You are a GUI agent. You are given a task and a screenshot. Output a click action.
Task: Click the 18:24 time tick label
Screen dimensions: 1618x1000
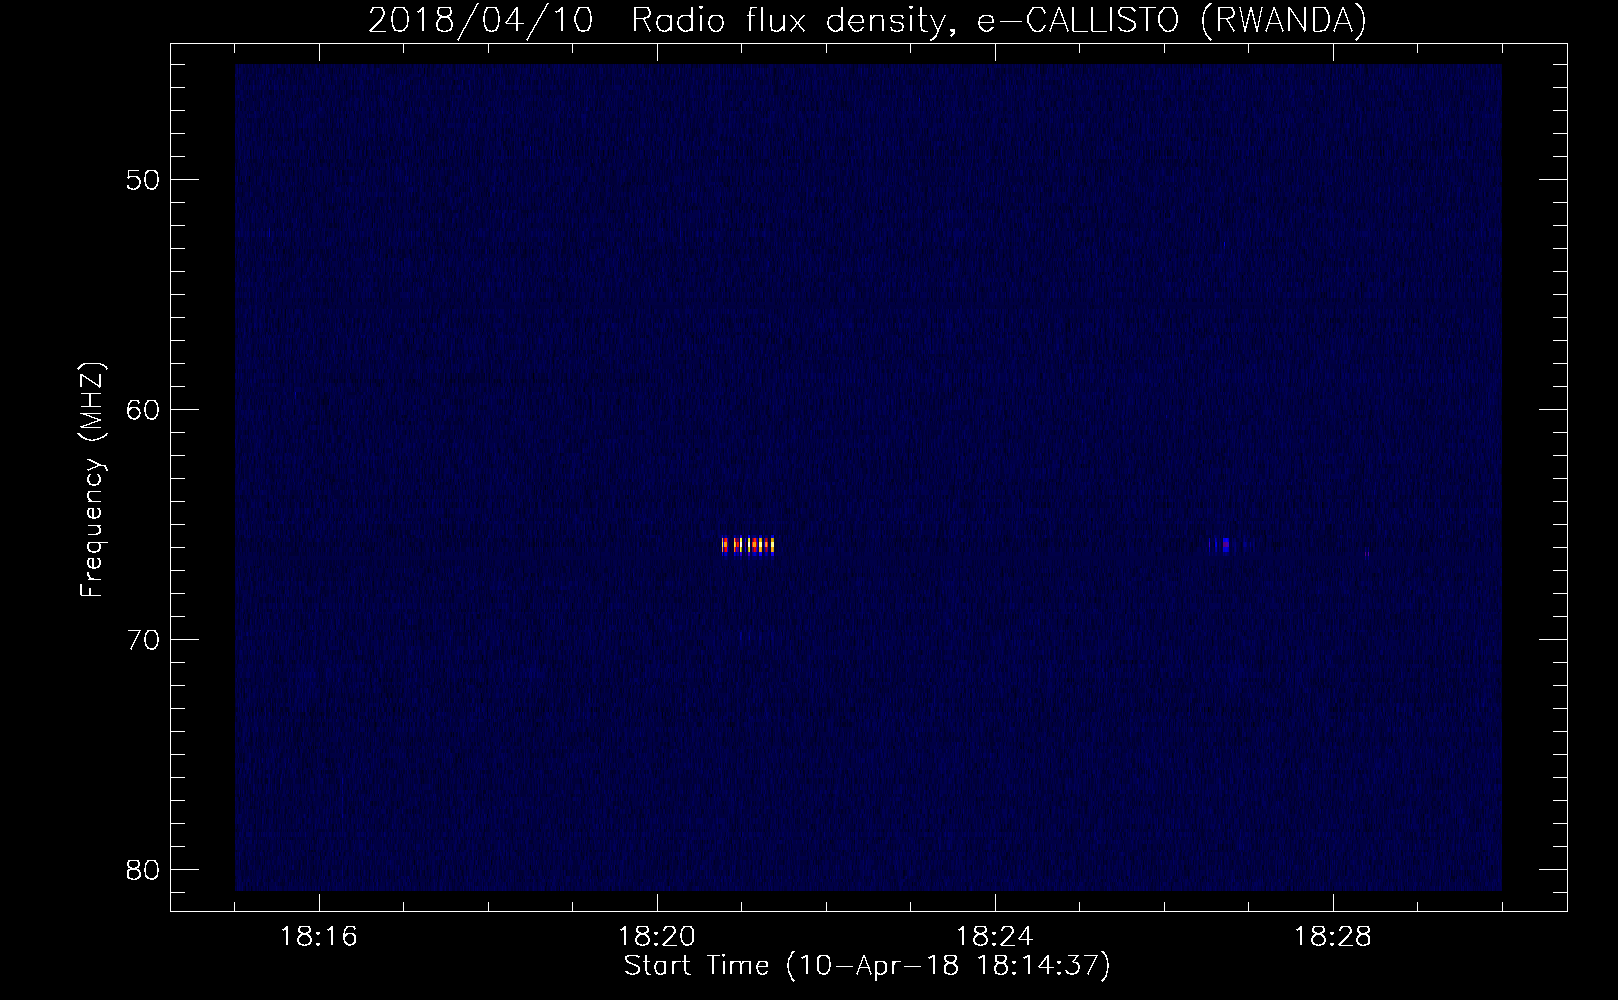995,937
